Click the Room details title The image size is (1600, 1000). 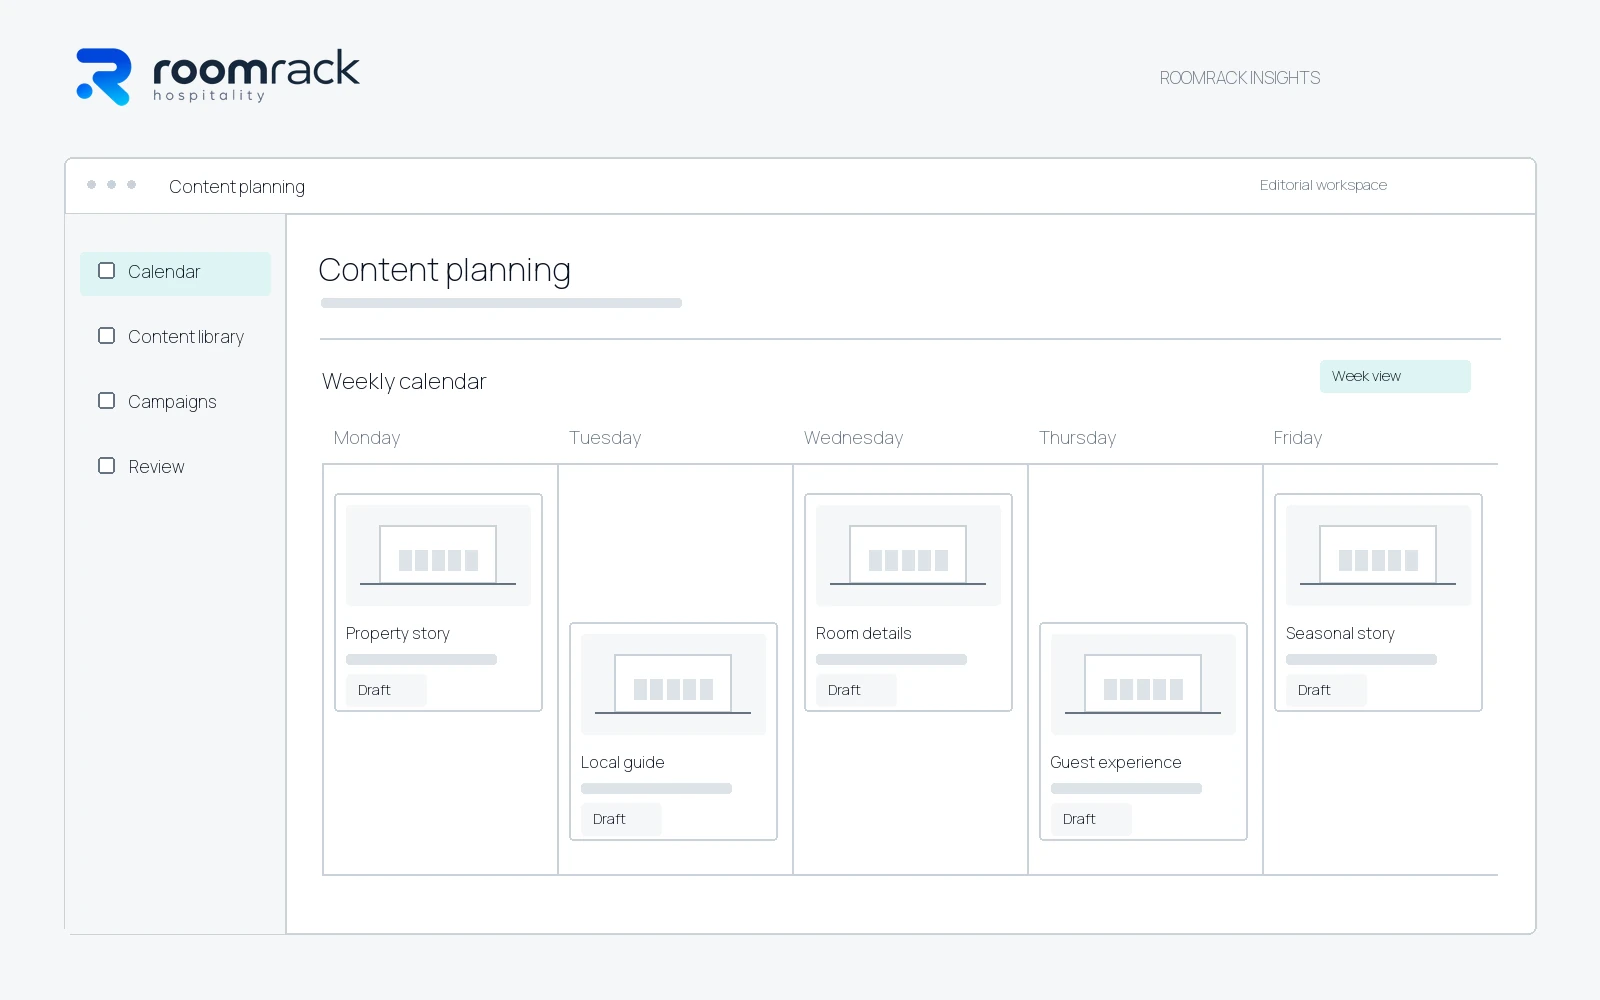point(864,634)
